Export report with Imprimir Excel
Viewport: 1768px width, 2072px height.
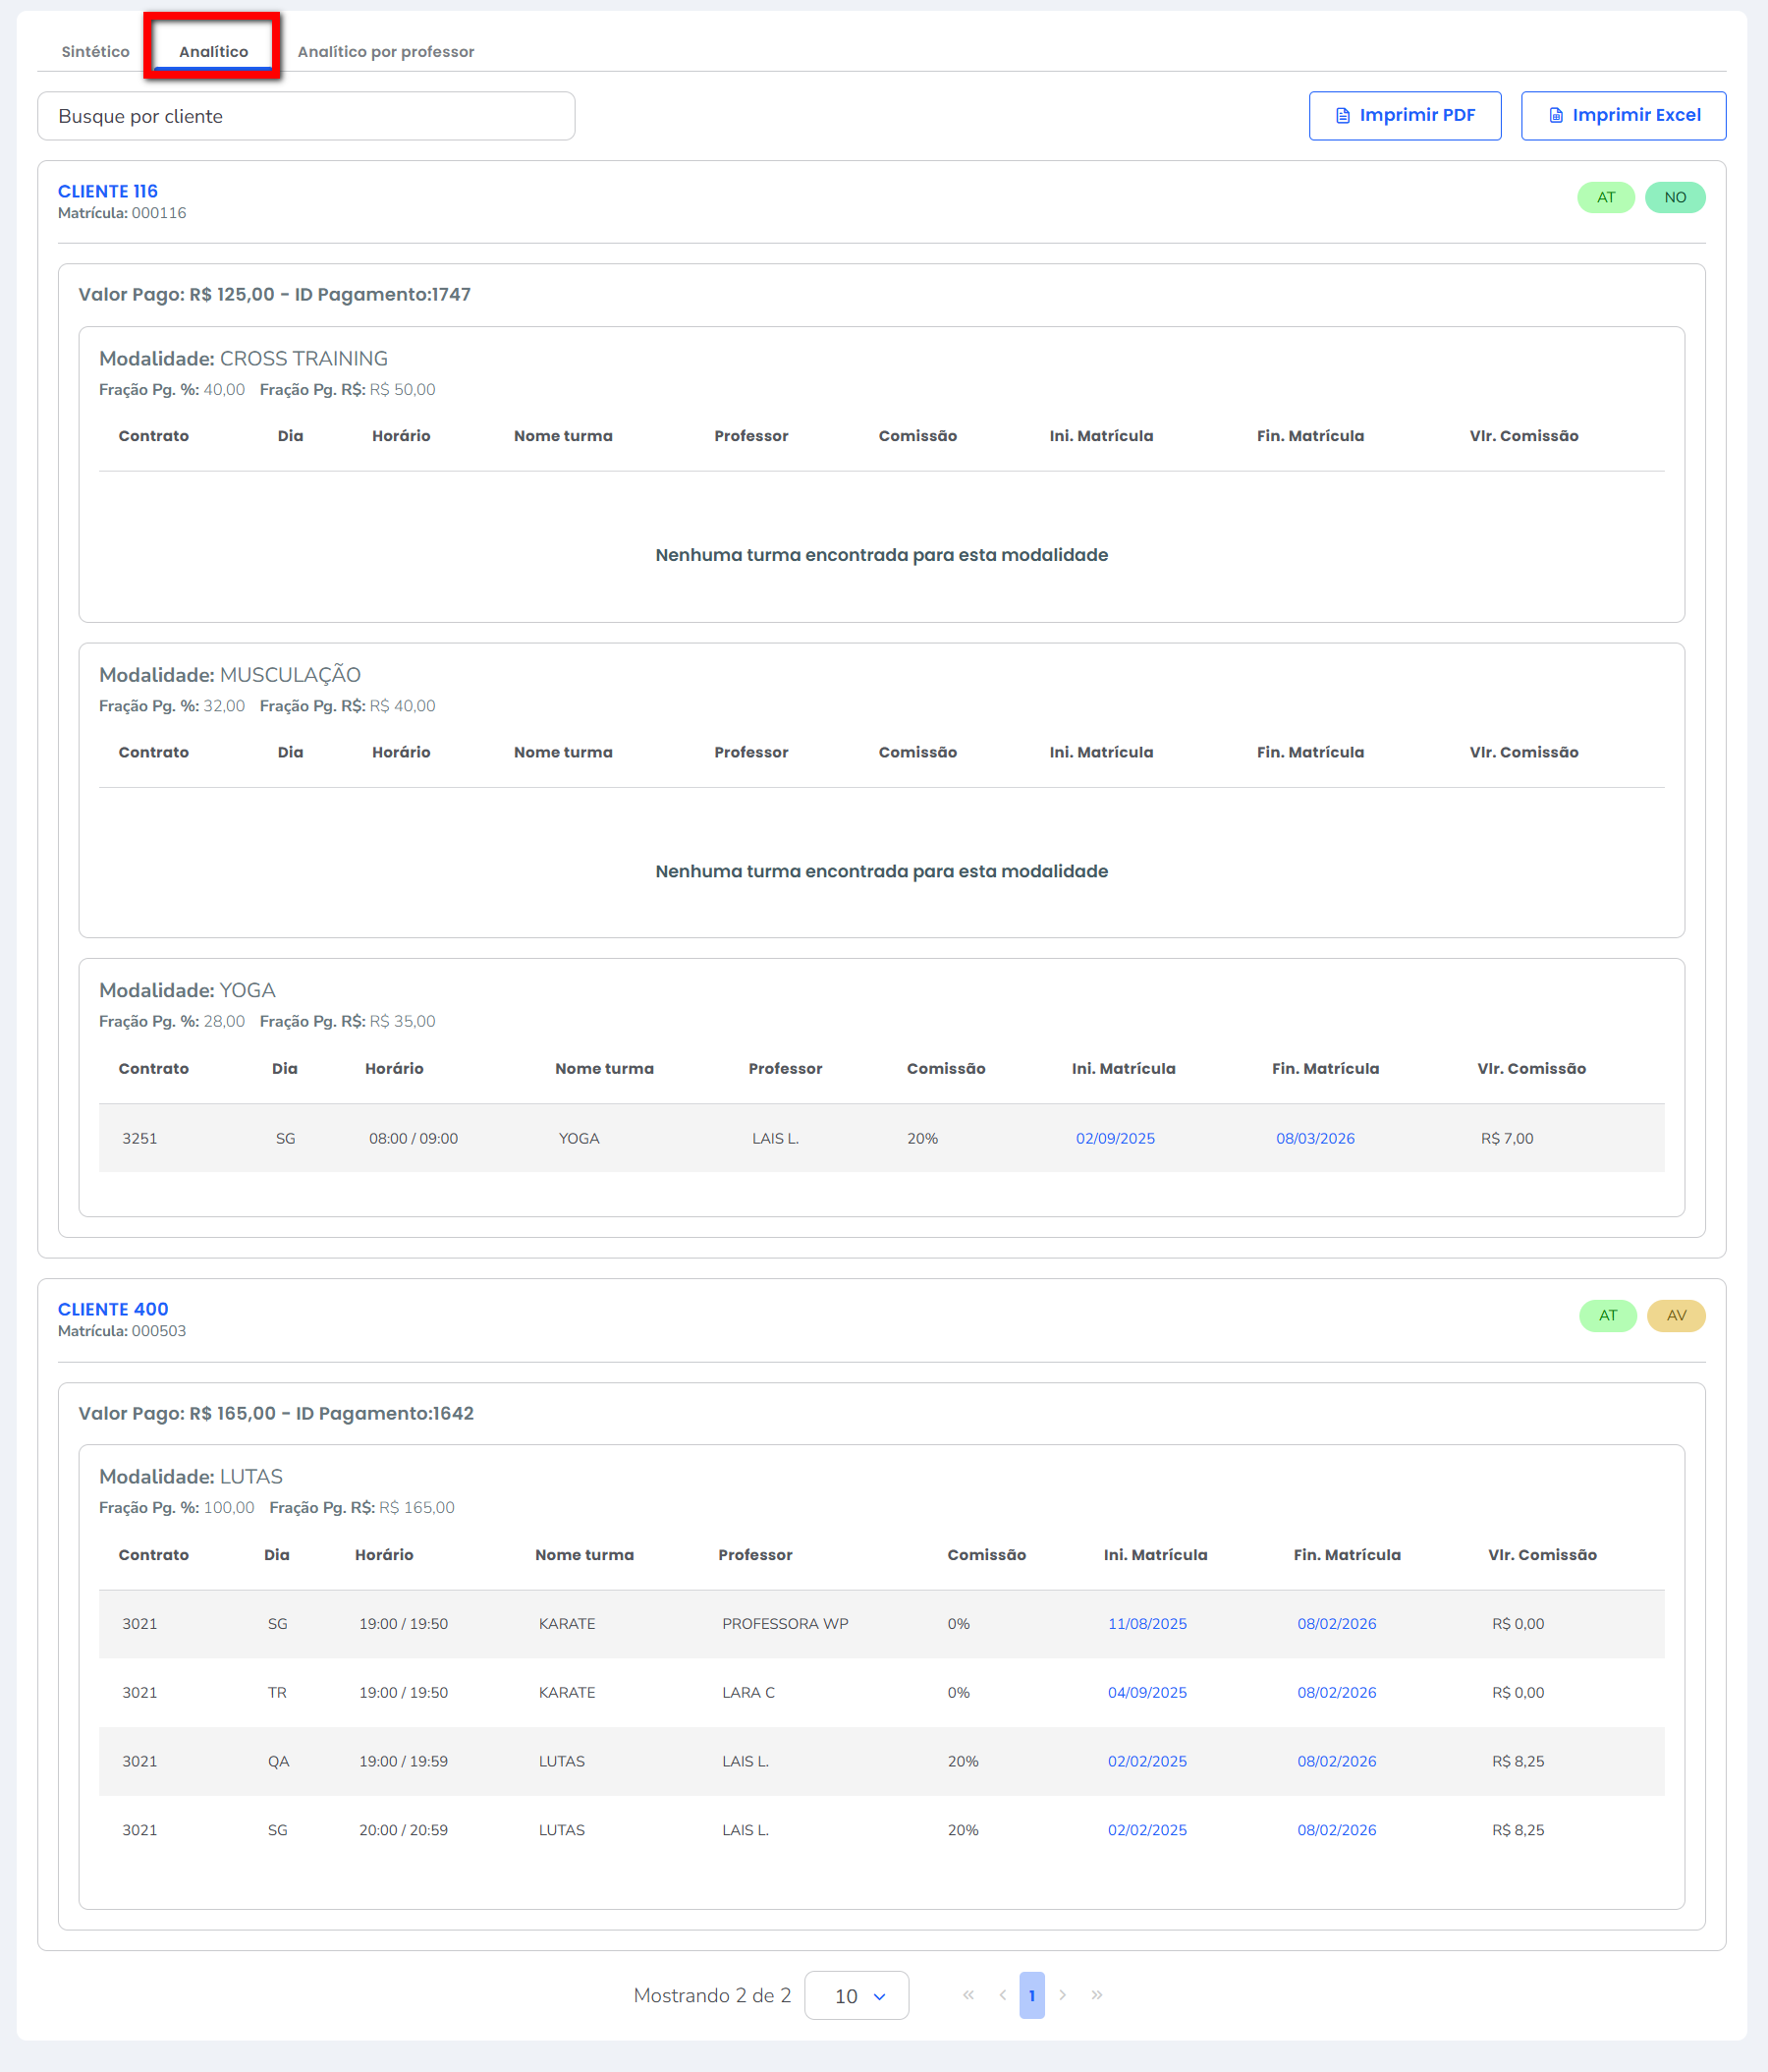coord(1623,116)
